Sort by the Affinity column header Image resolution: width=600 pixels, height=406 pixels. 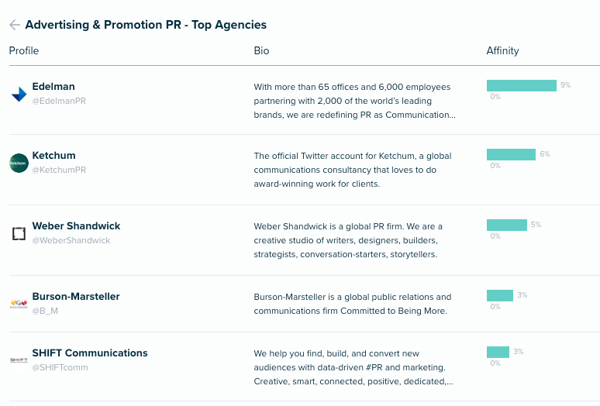pyautogui.click(x=502, y=51)
